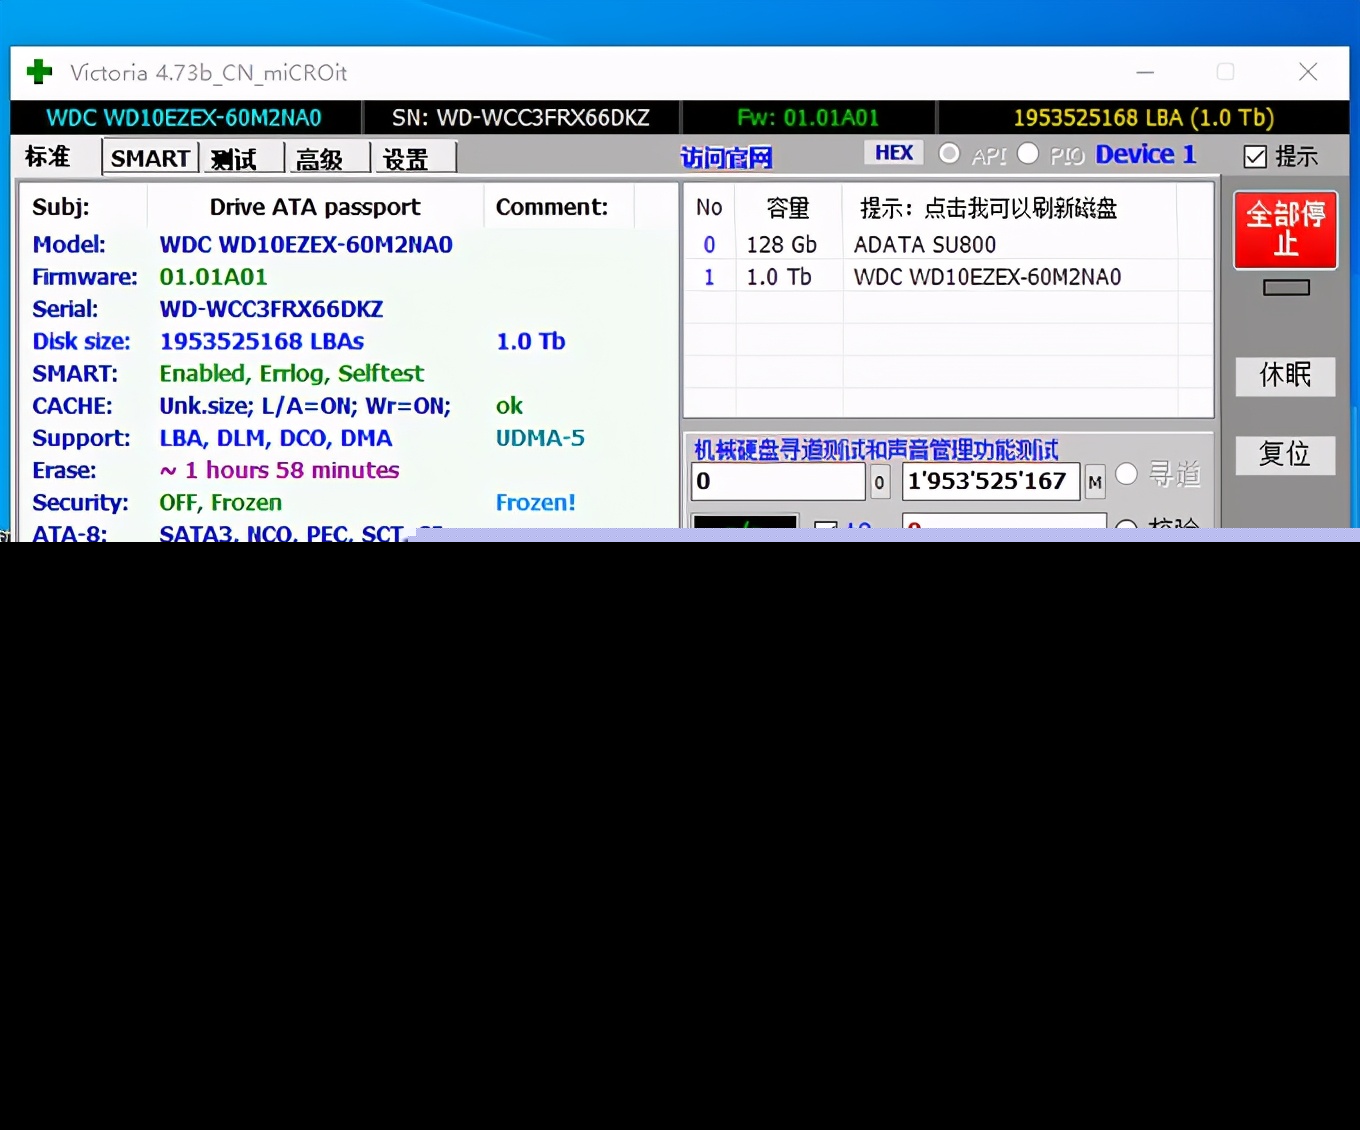Click the CACHE value Unk.size; L/A=ON; Wr=ON;

[305, 406]
